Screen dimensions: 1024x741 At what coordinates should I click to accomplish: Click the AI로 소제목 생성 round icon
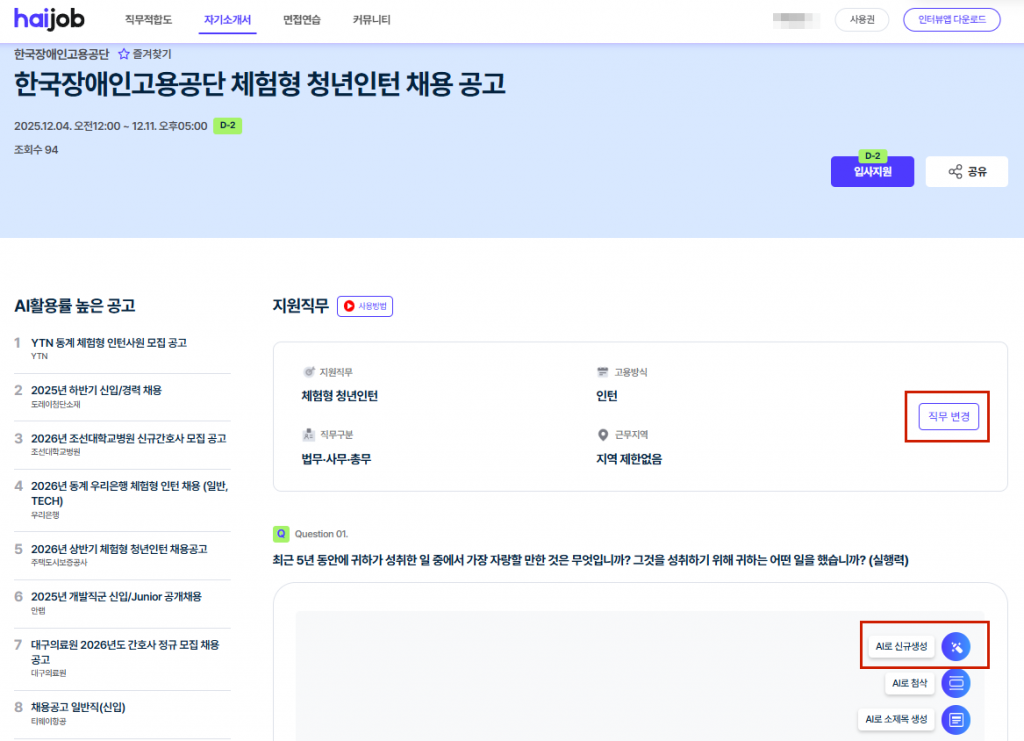[x=956, y=719]
